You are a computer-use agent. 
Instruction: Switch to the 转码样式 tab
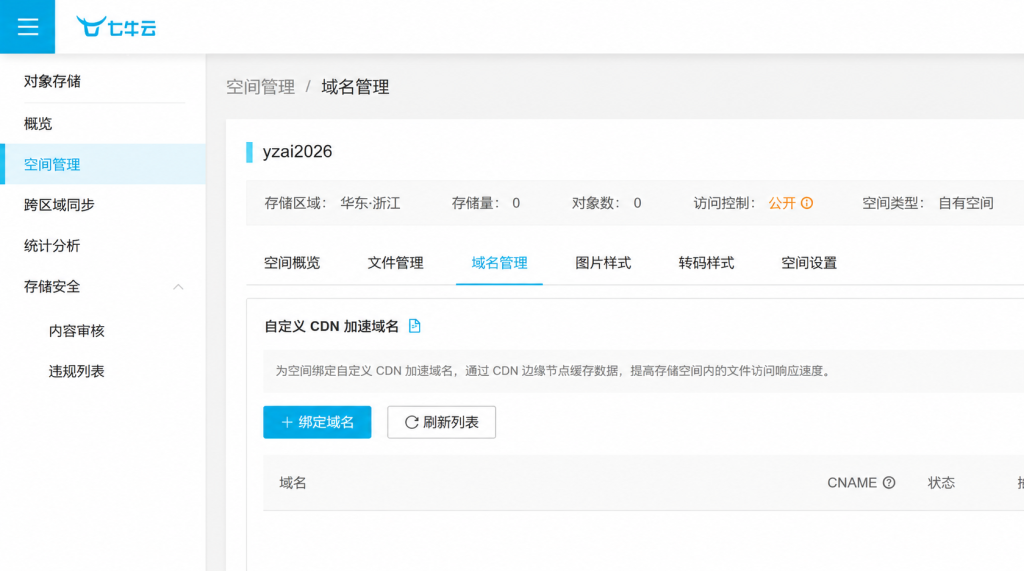coord(706,263)
